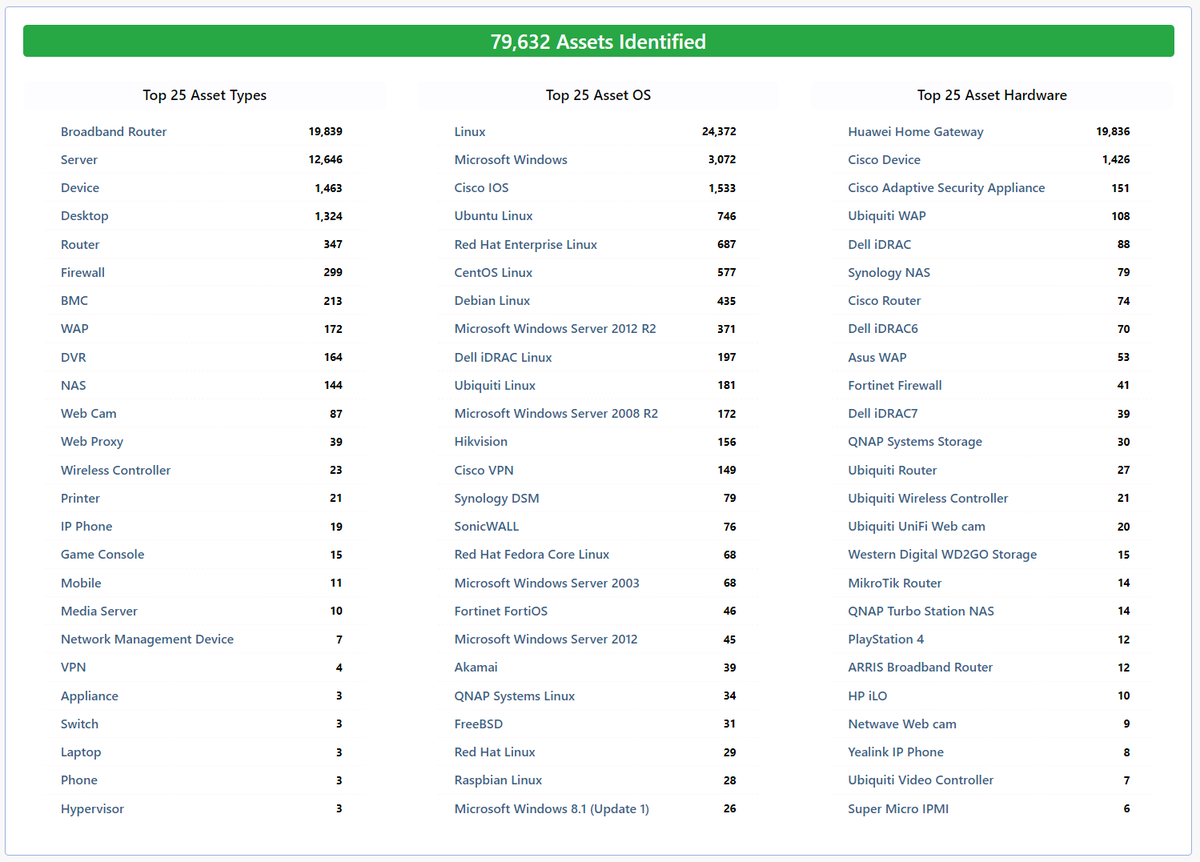Open the Broadband Router asset type link
Image resolution: width=1200 pixels, height=862 pixels.
coord(114,132)
